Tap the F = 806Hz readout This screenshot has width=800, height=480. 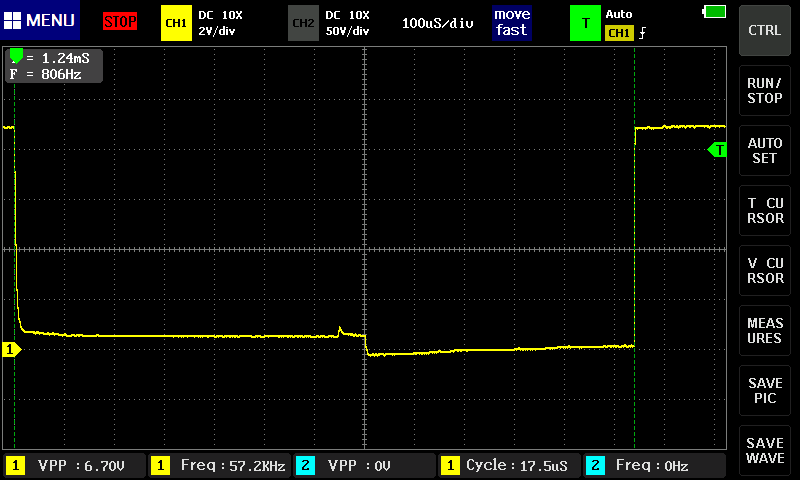pyautogui.click(x=45, y=74)
